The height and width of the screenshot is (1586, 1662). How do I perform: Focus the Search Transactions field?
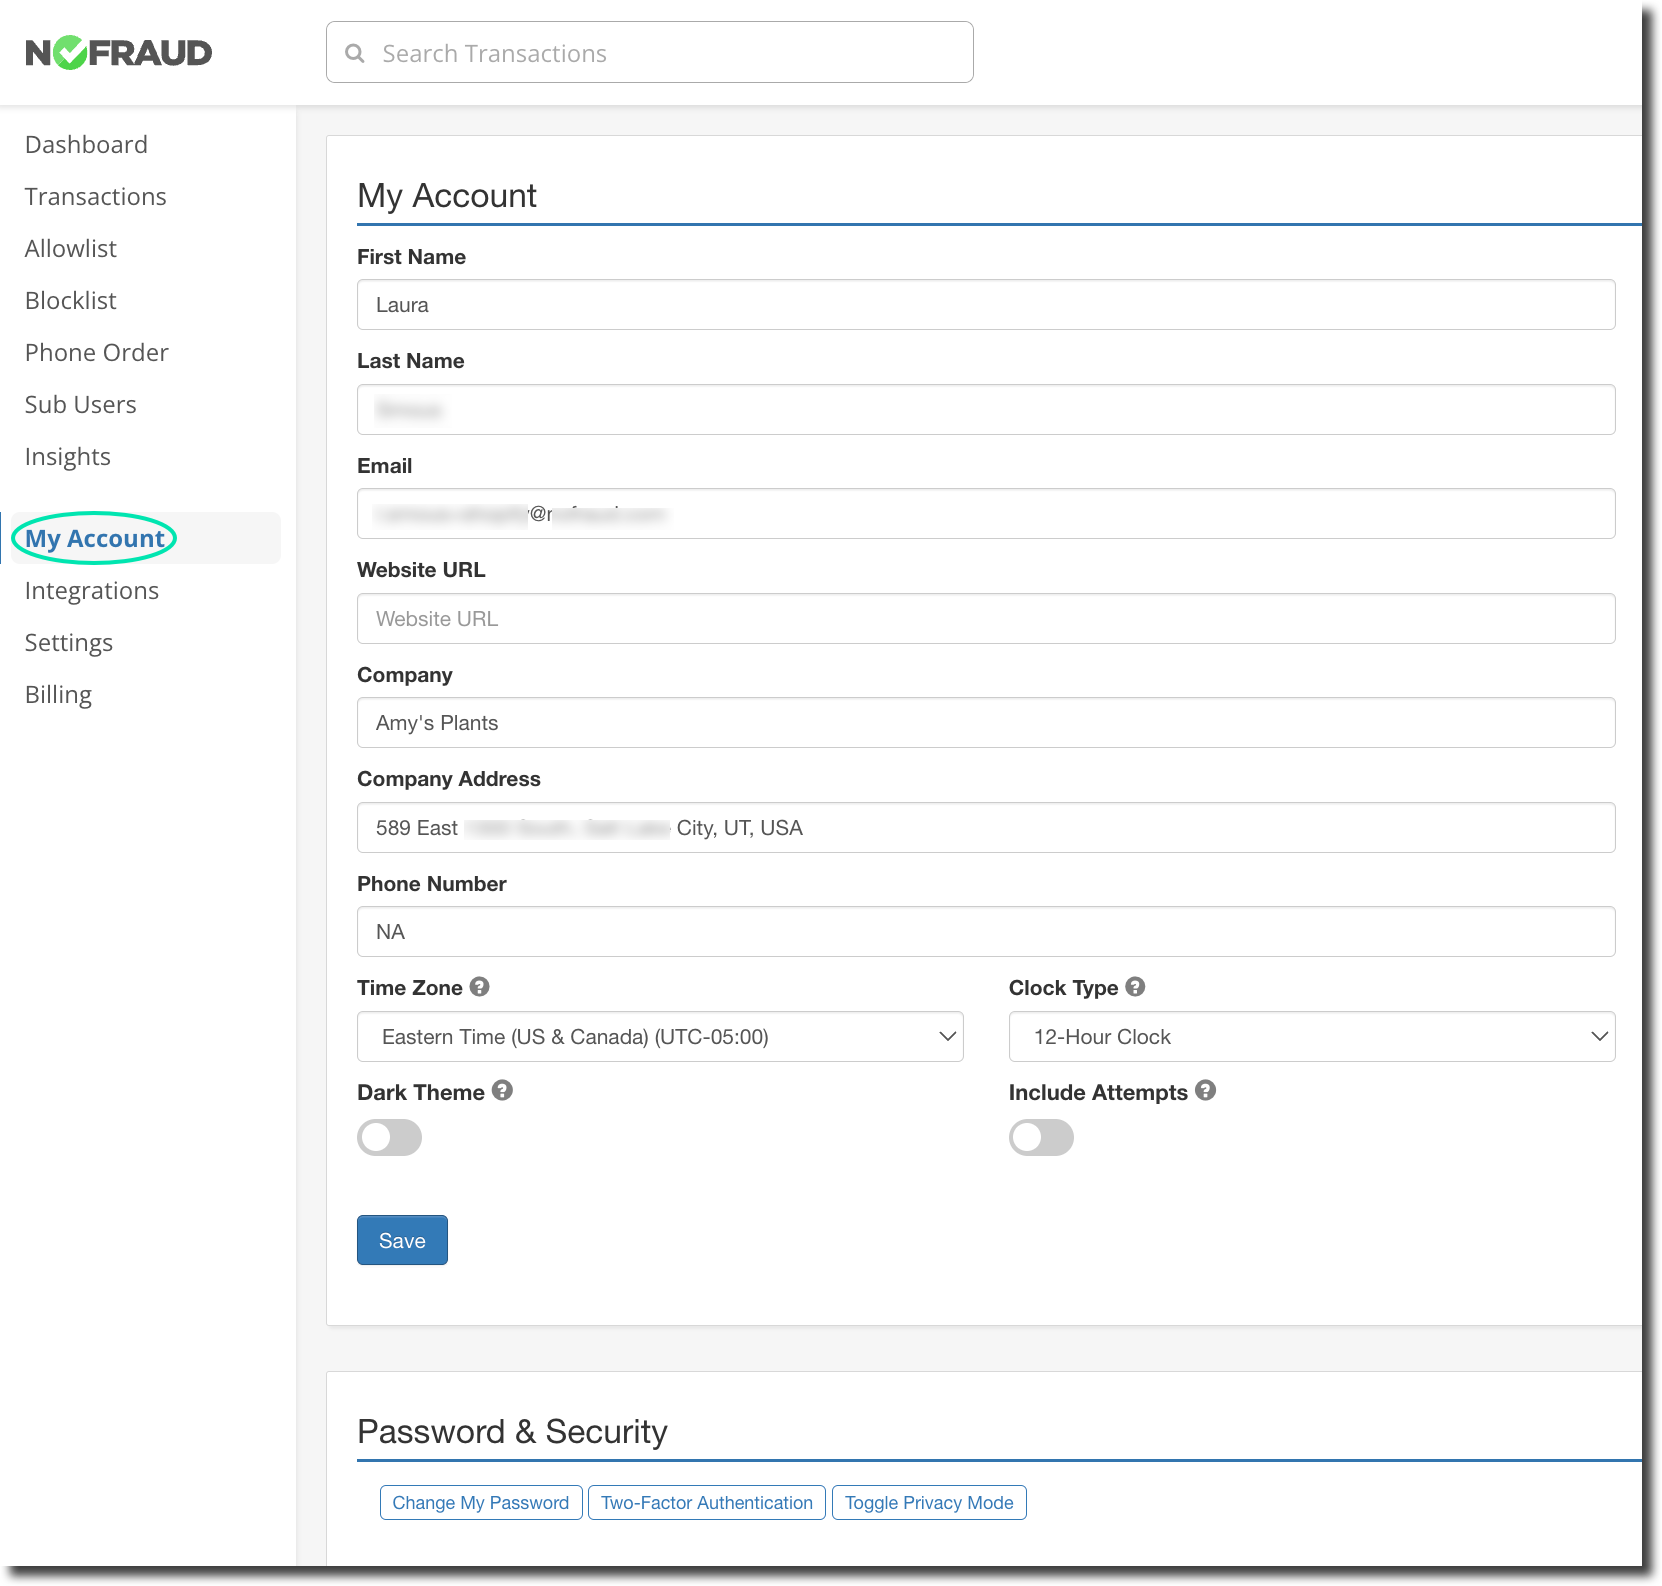(660, 53)
